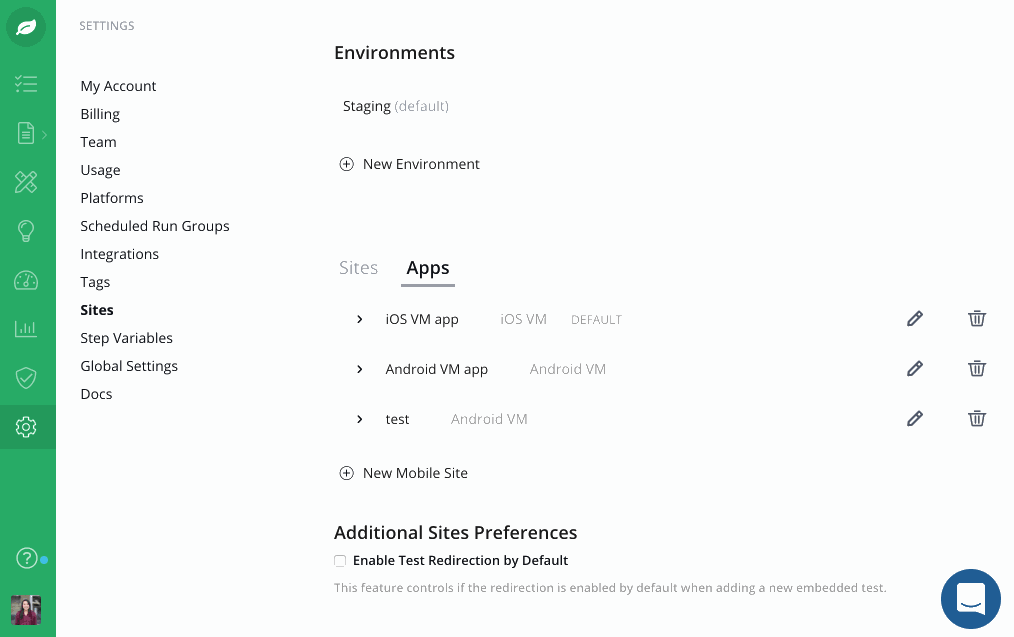Delete the test app with trash icon
Viewport: 1014px width, 637px height.
tap(976, 418)
